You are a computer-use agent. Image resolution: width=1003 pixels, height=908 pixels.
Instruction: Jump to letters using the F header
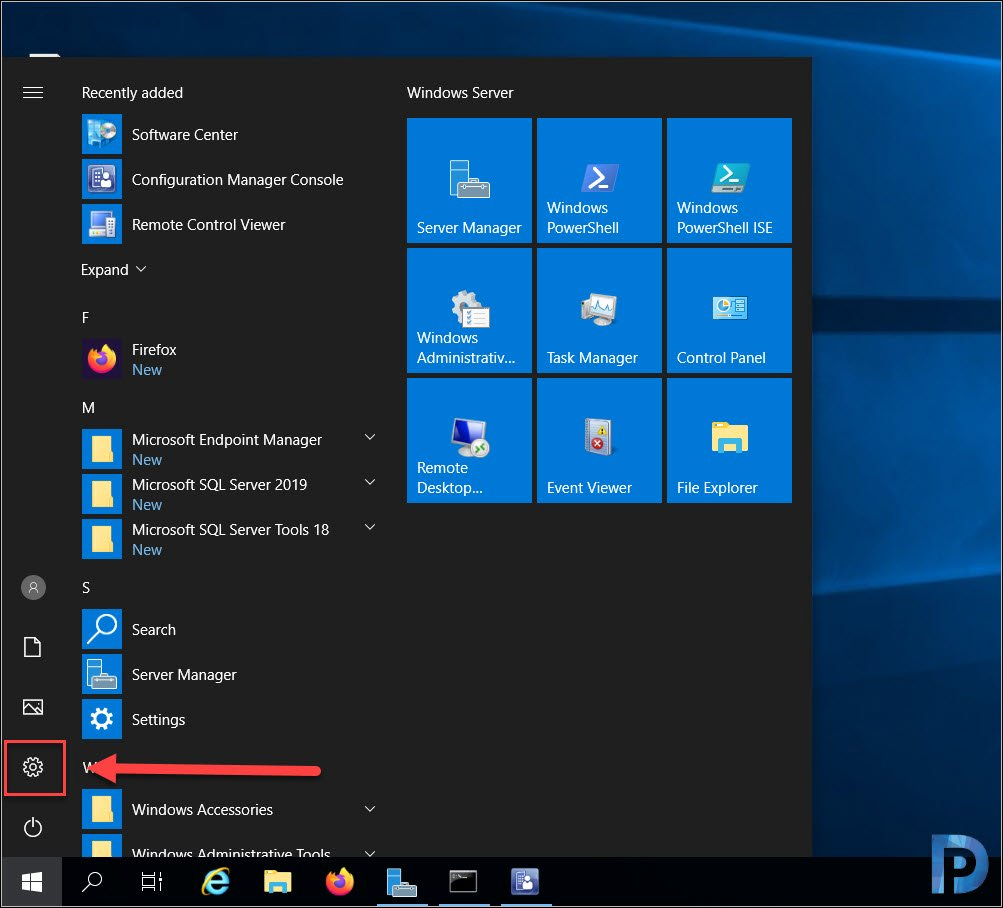(86, 317)
